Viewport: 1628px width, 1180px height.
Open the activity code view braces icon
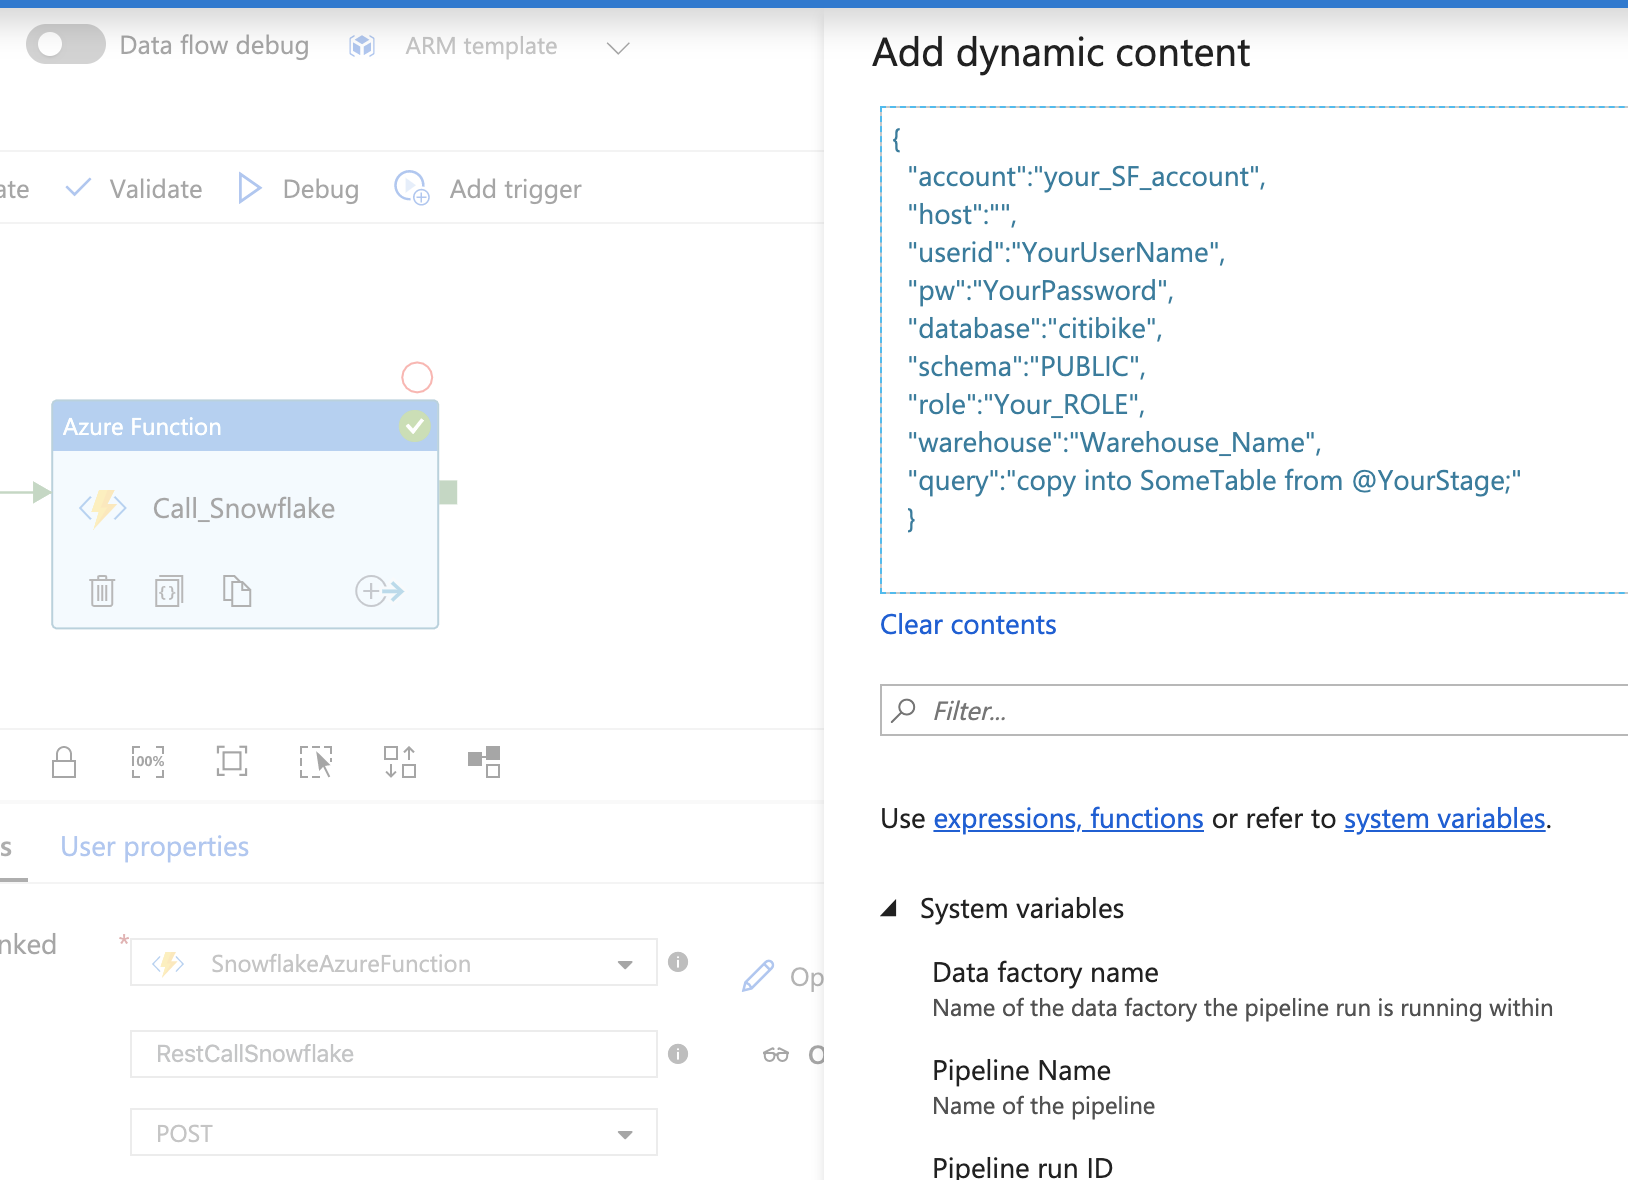(x=169, y=591)
